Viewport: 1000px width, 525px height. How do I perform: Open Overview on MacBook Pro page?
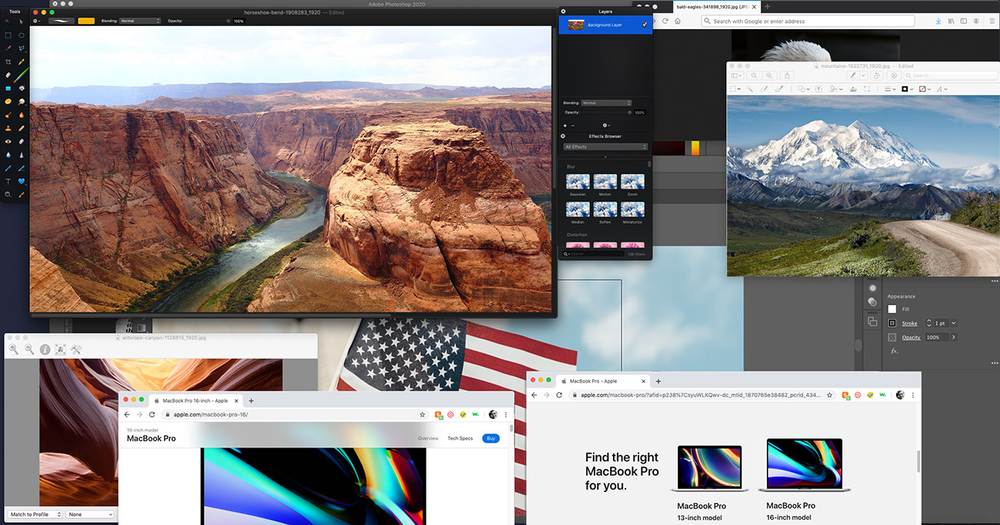click(428, 438)
